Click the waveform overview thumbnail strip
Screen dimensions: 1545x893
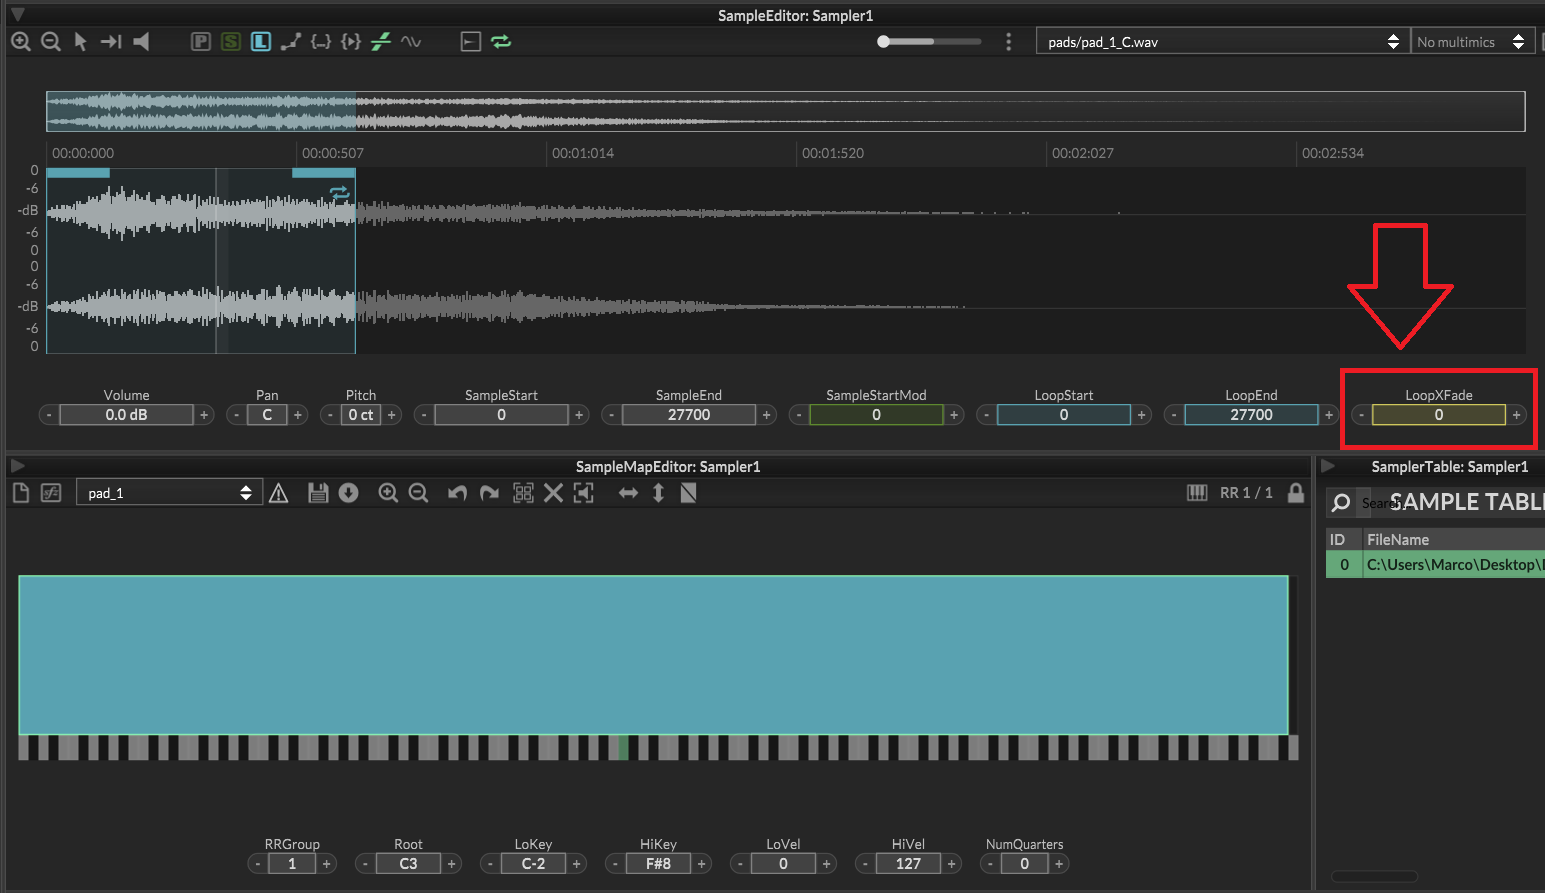785,111
